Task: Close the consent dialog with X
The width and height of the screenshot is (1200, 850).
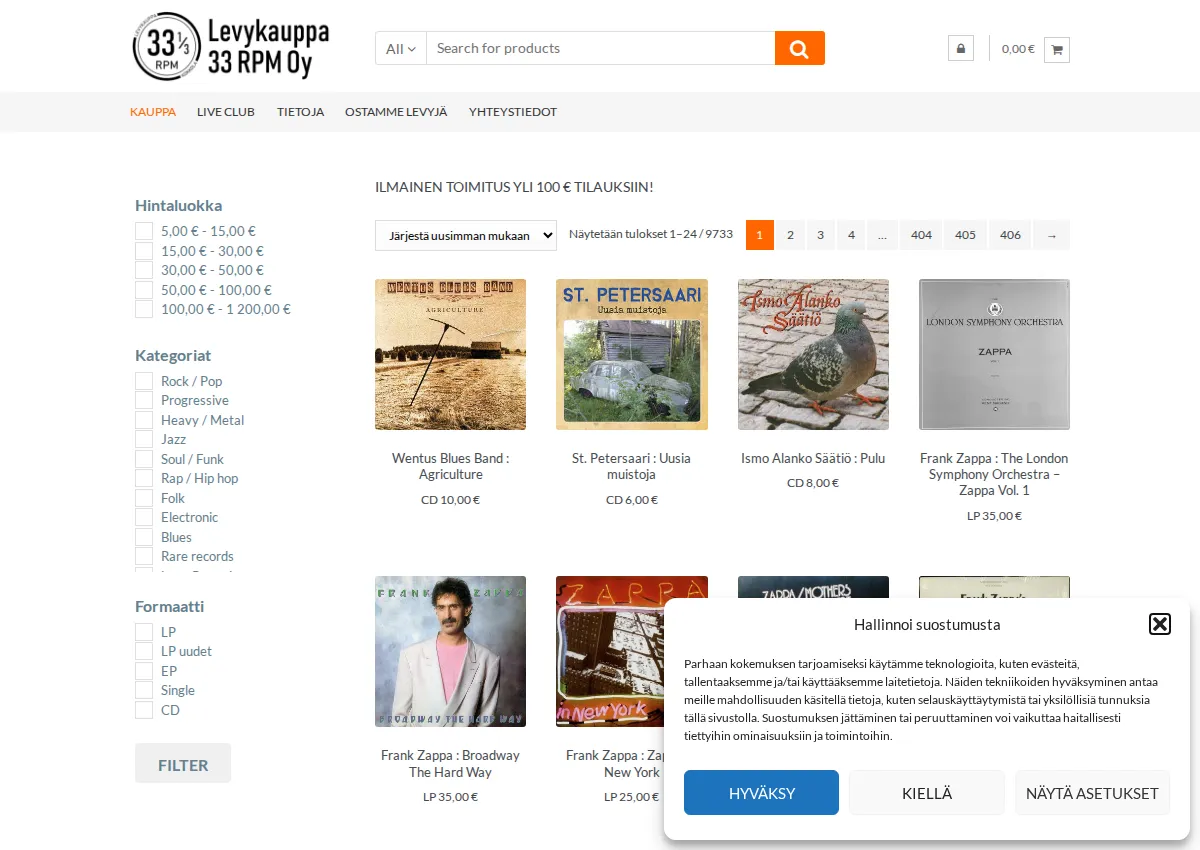Action: 1160,624
